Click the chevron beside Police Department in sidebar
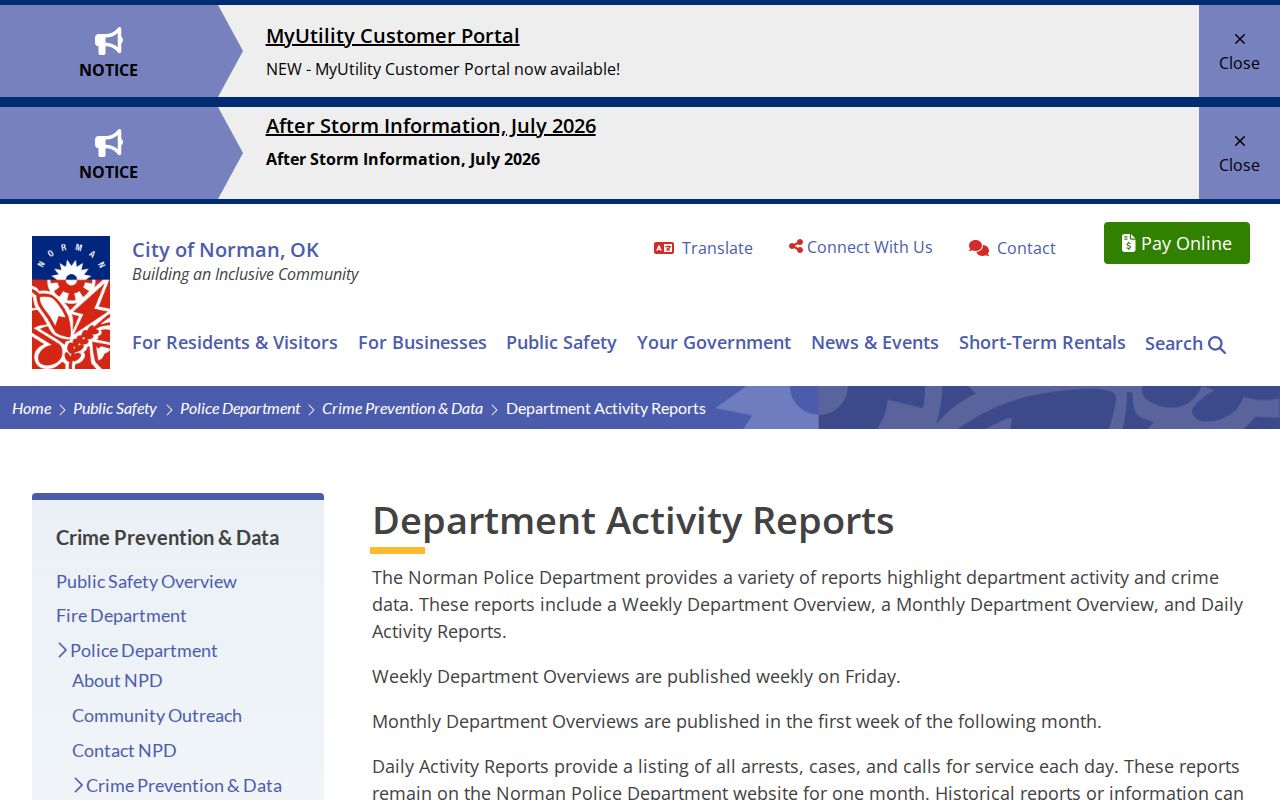 click(x=63, y=650)
